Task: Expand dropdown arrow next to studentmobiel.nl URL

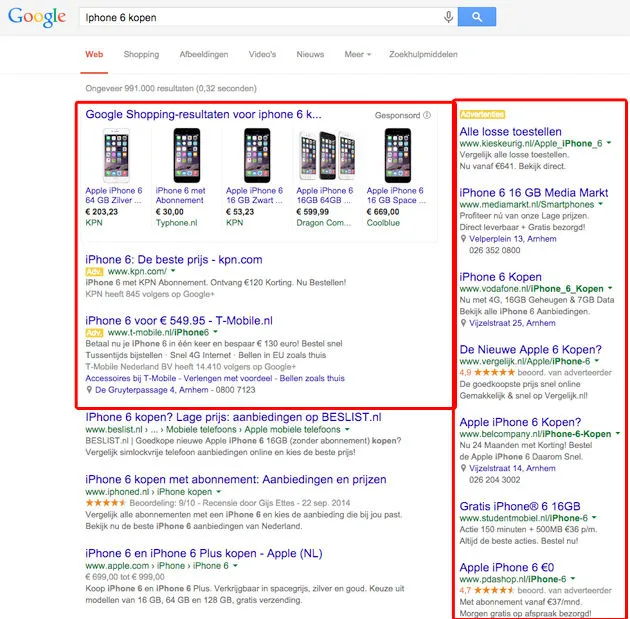Action: [x=594, y=517]
